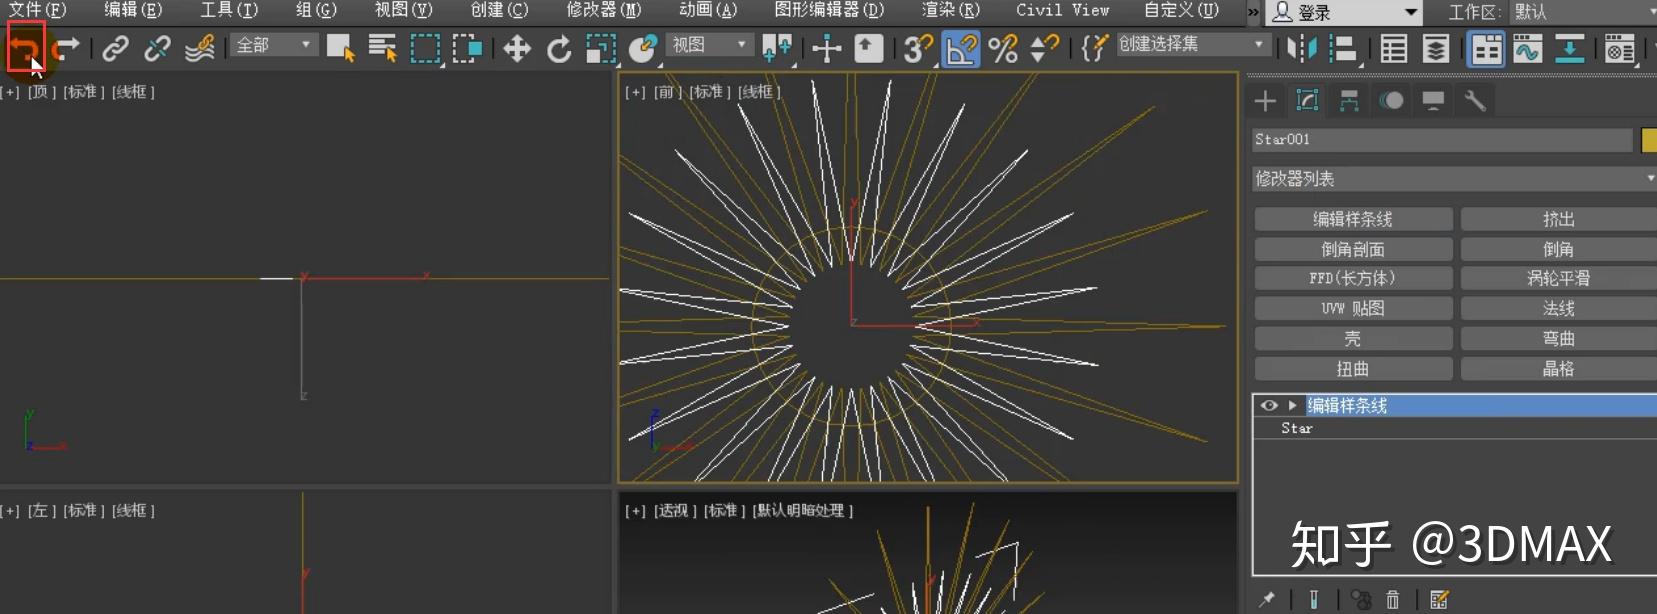The height and width of the screenshot is (614, 1657).
Task: Click the Redo arrow icon
Action: [67, 47]
